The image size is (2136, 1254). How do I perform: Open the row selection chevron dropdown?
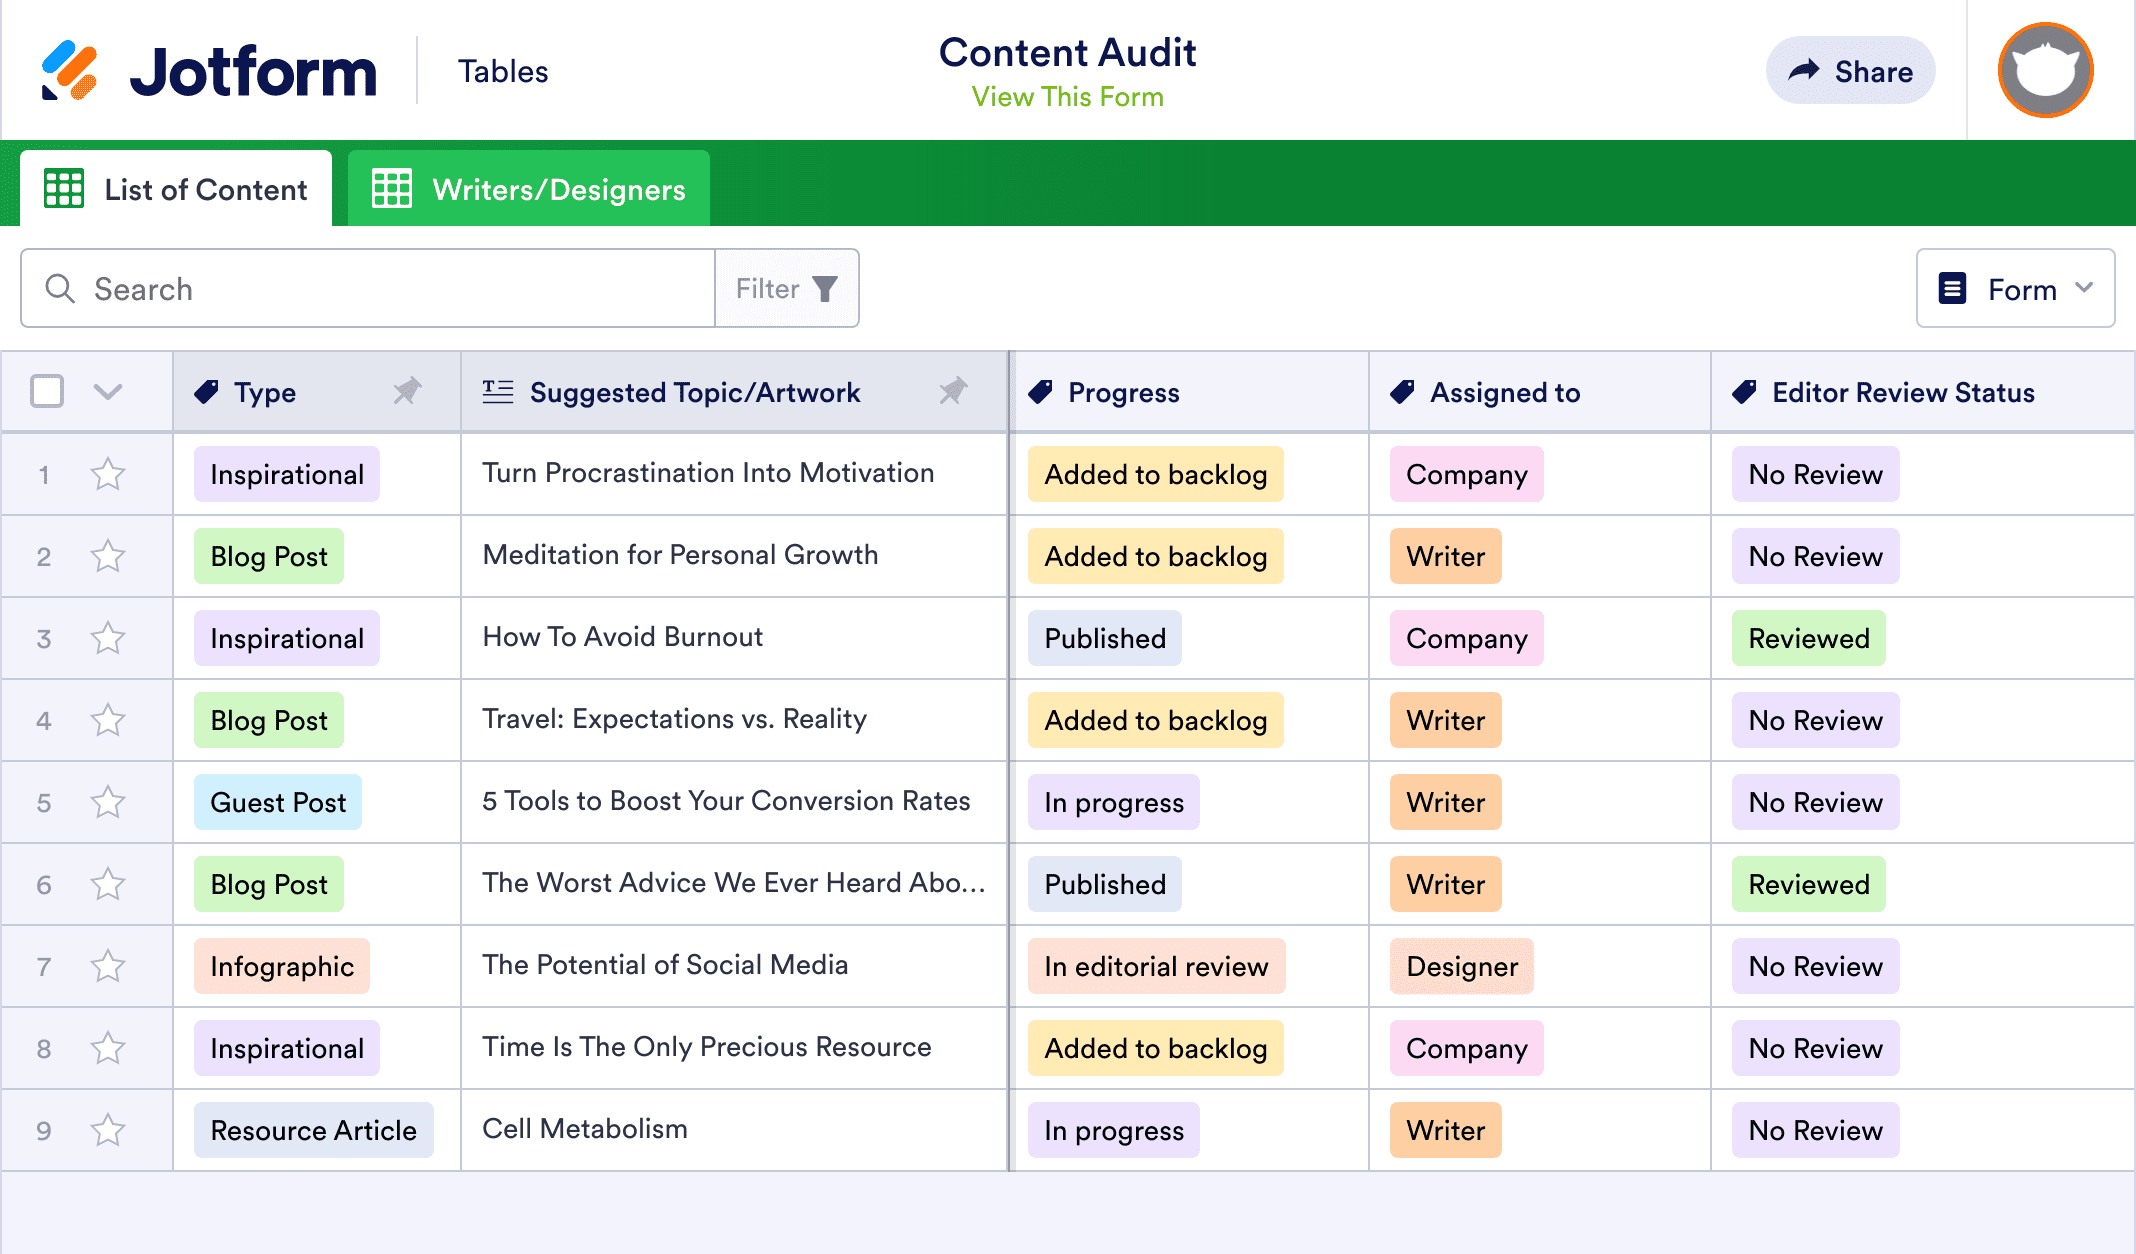108,391
